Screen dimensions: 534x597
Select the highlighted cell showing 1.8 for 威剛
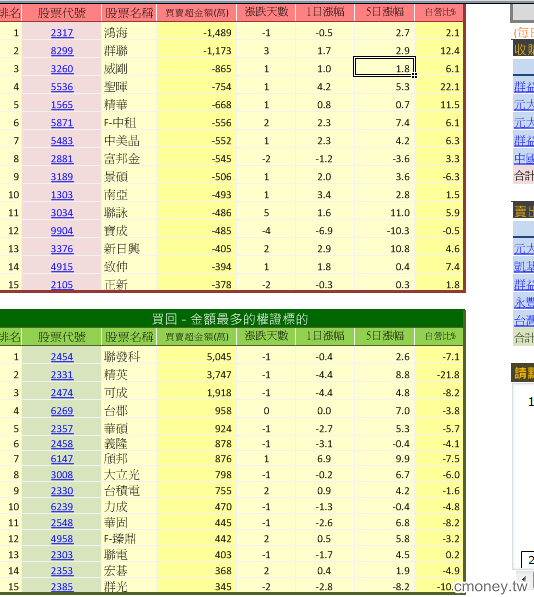point(384,67)
